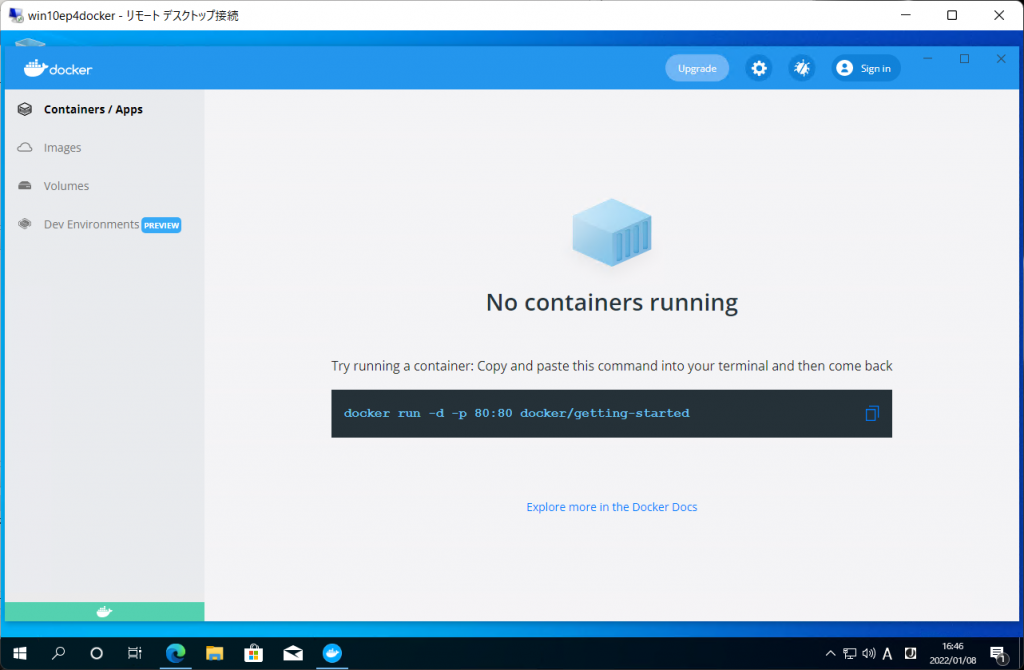Viewport: 1024px width, 670px height.
Task: Close the Docker Desktop window
Action: pyautogui.click(x=1000, y=59)
